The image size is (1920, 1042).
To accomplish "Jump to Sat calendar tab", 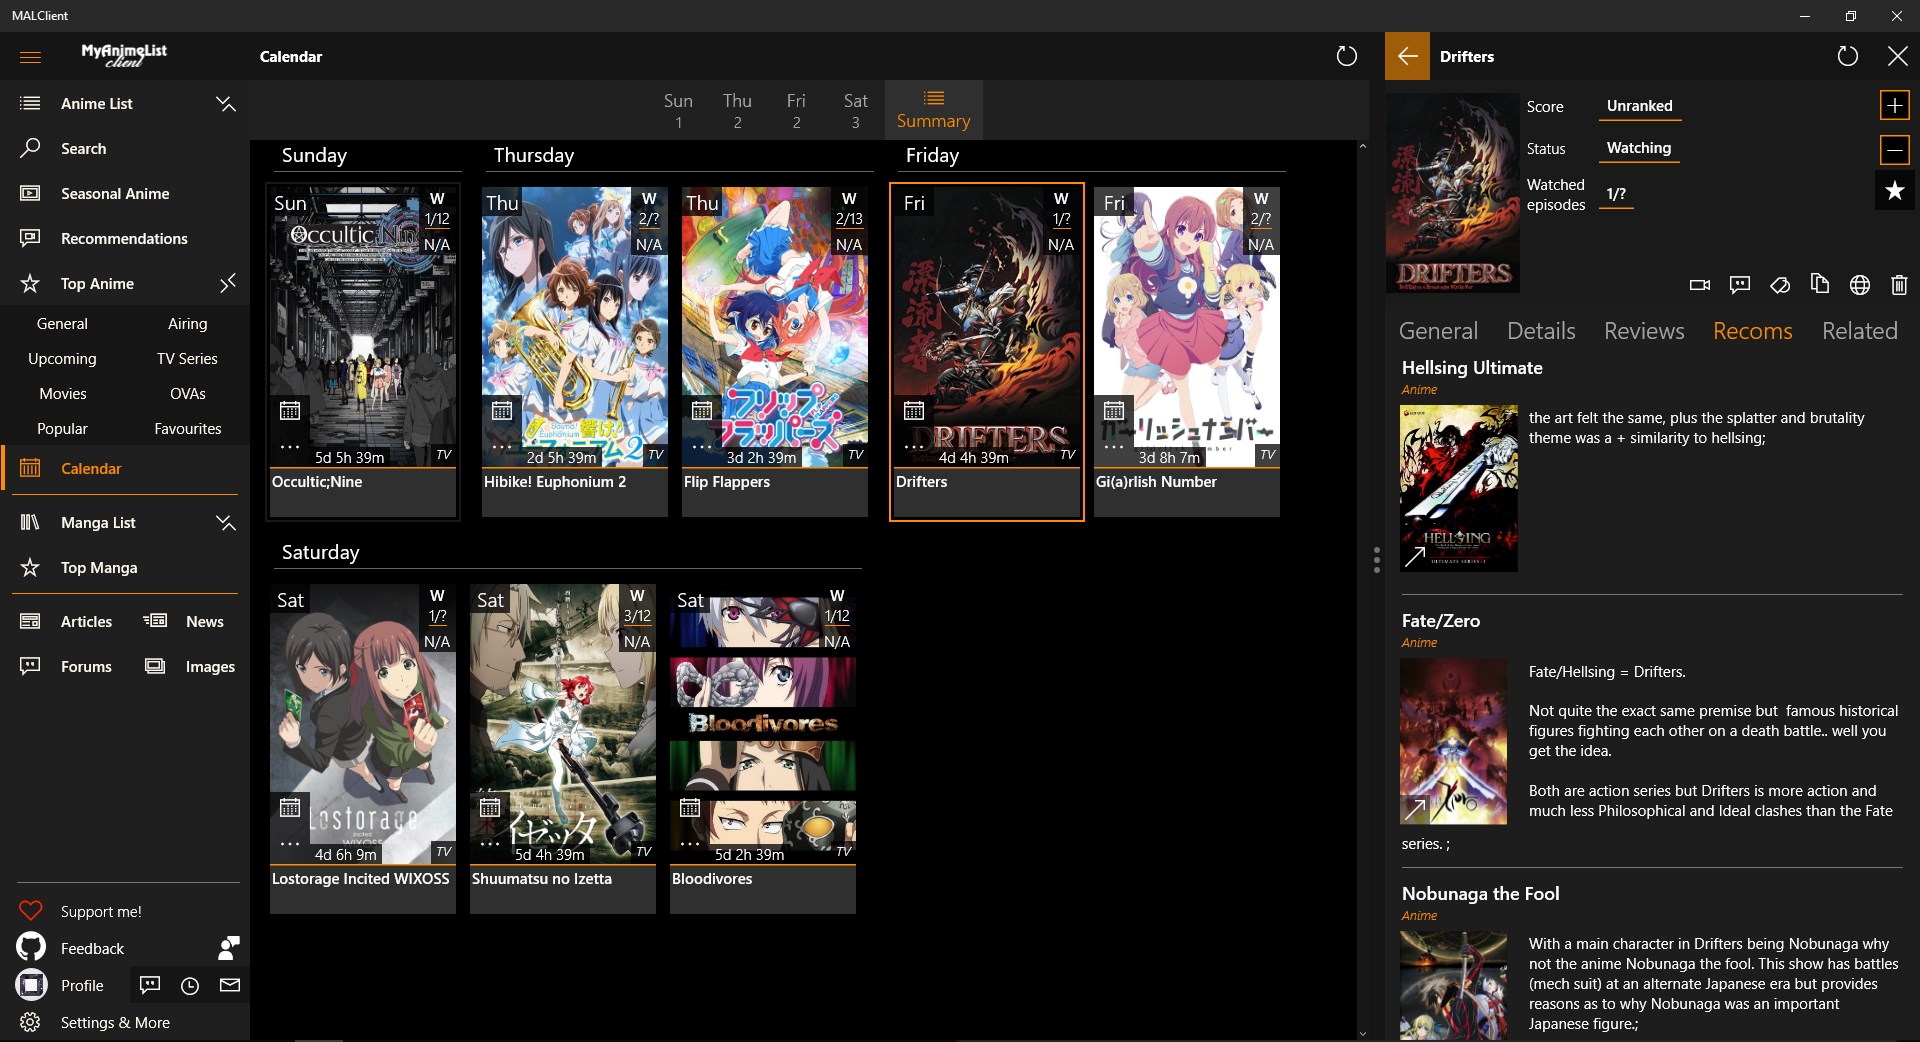I will [855, 110].
